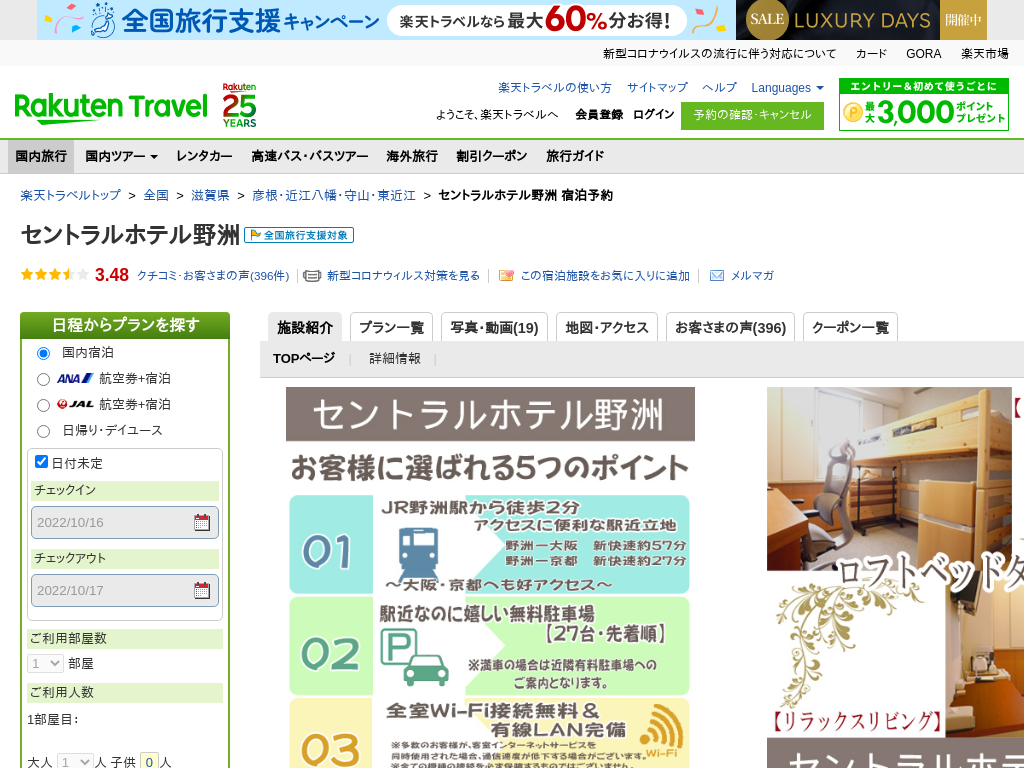Open 海外旅行 navigation item
This screenshot has height=768, width=1024.
click(x=412, y=156)
